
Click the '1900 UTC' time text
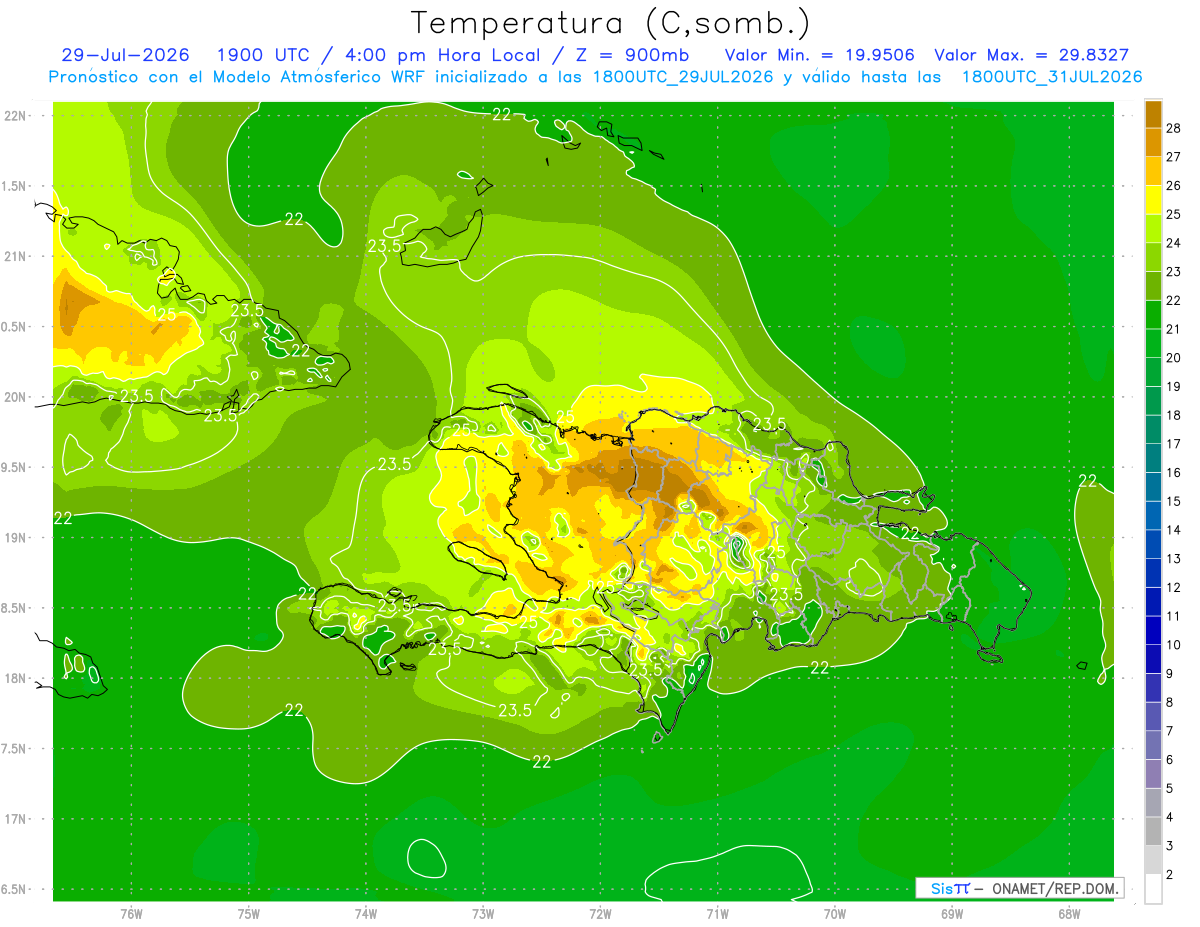pos(263,55)
